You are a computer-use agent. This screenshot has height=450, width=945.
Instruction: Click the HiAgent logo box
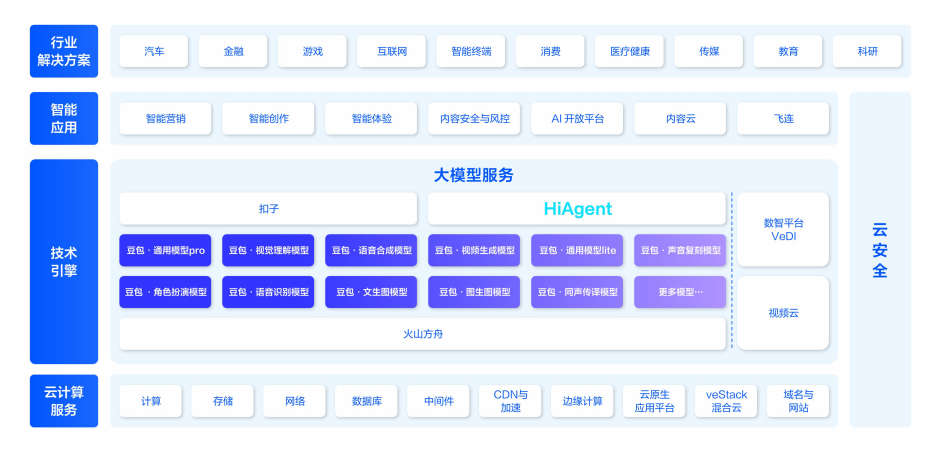[577, 209]
